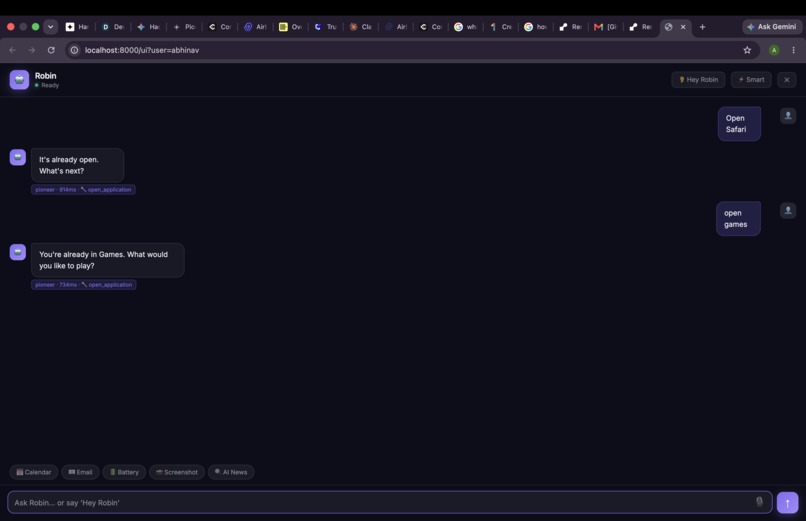
Task: Click the 'Ready' status under Robin
Action: point(47,85)
